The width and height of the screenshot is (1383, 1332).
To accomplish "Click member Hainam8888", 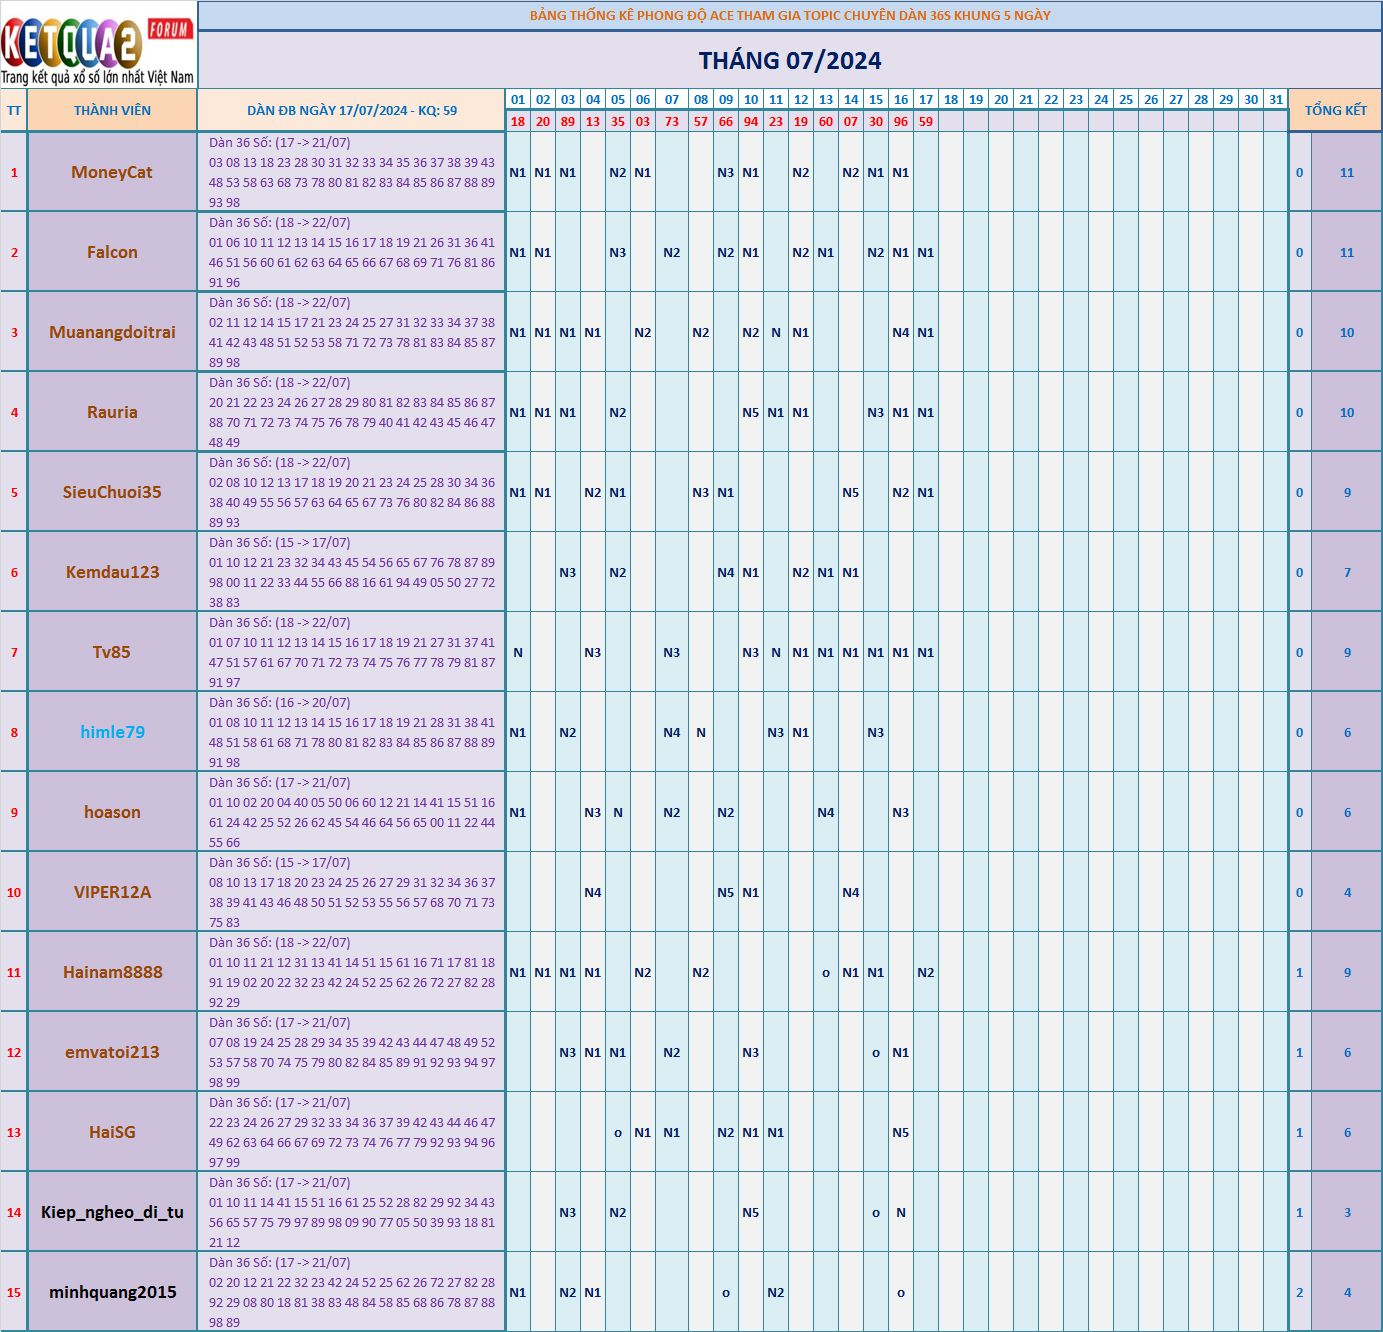I will point(112,972).
